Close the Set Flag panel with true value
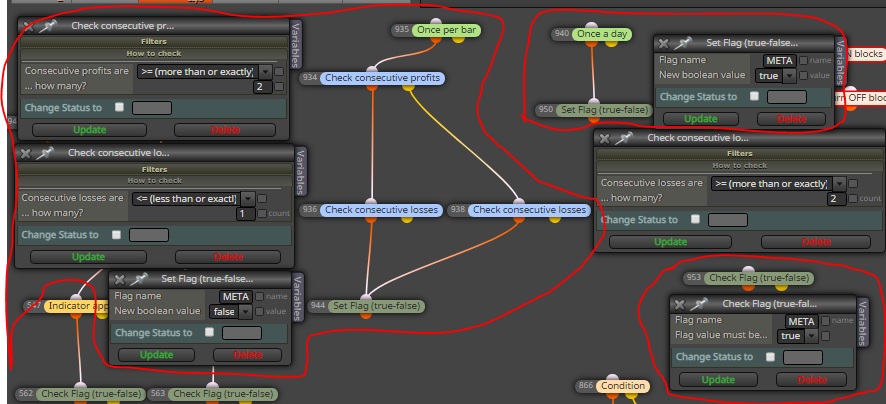This screenshot has height=404, width=886. click(x=664, y=43)
